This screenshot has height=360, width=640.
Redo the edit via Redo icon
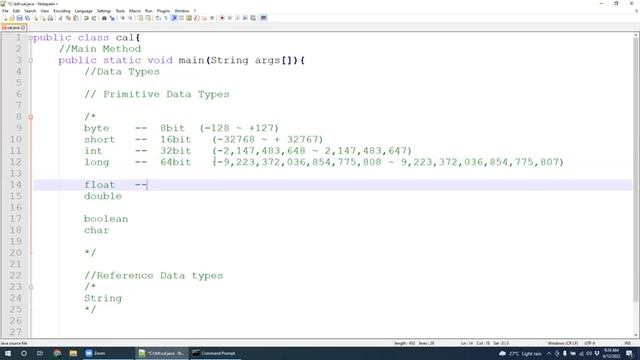click(94, 18)
